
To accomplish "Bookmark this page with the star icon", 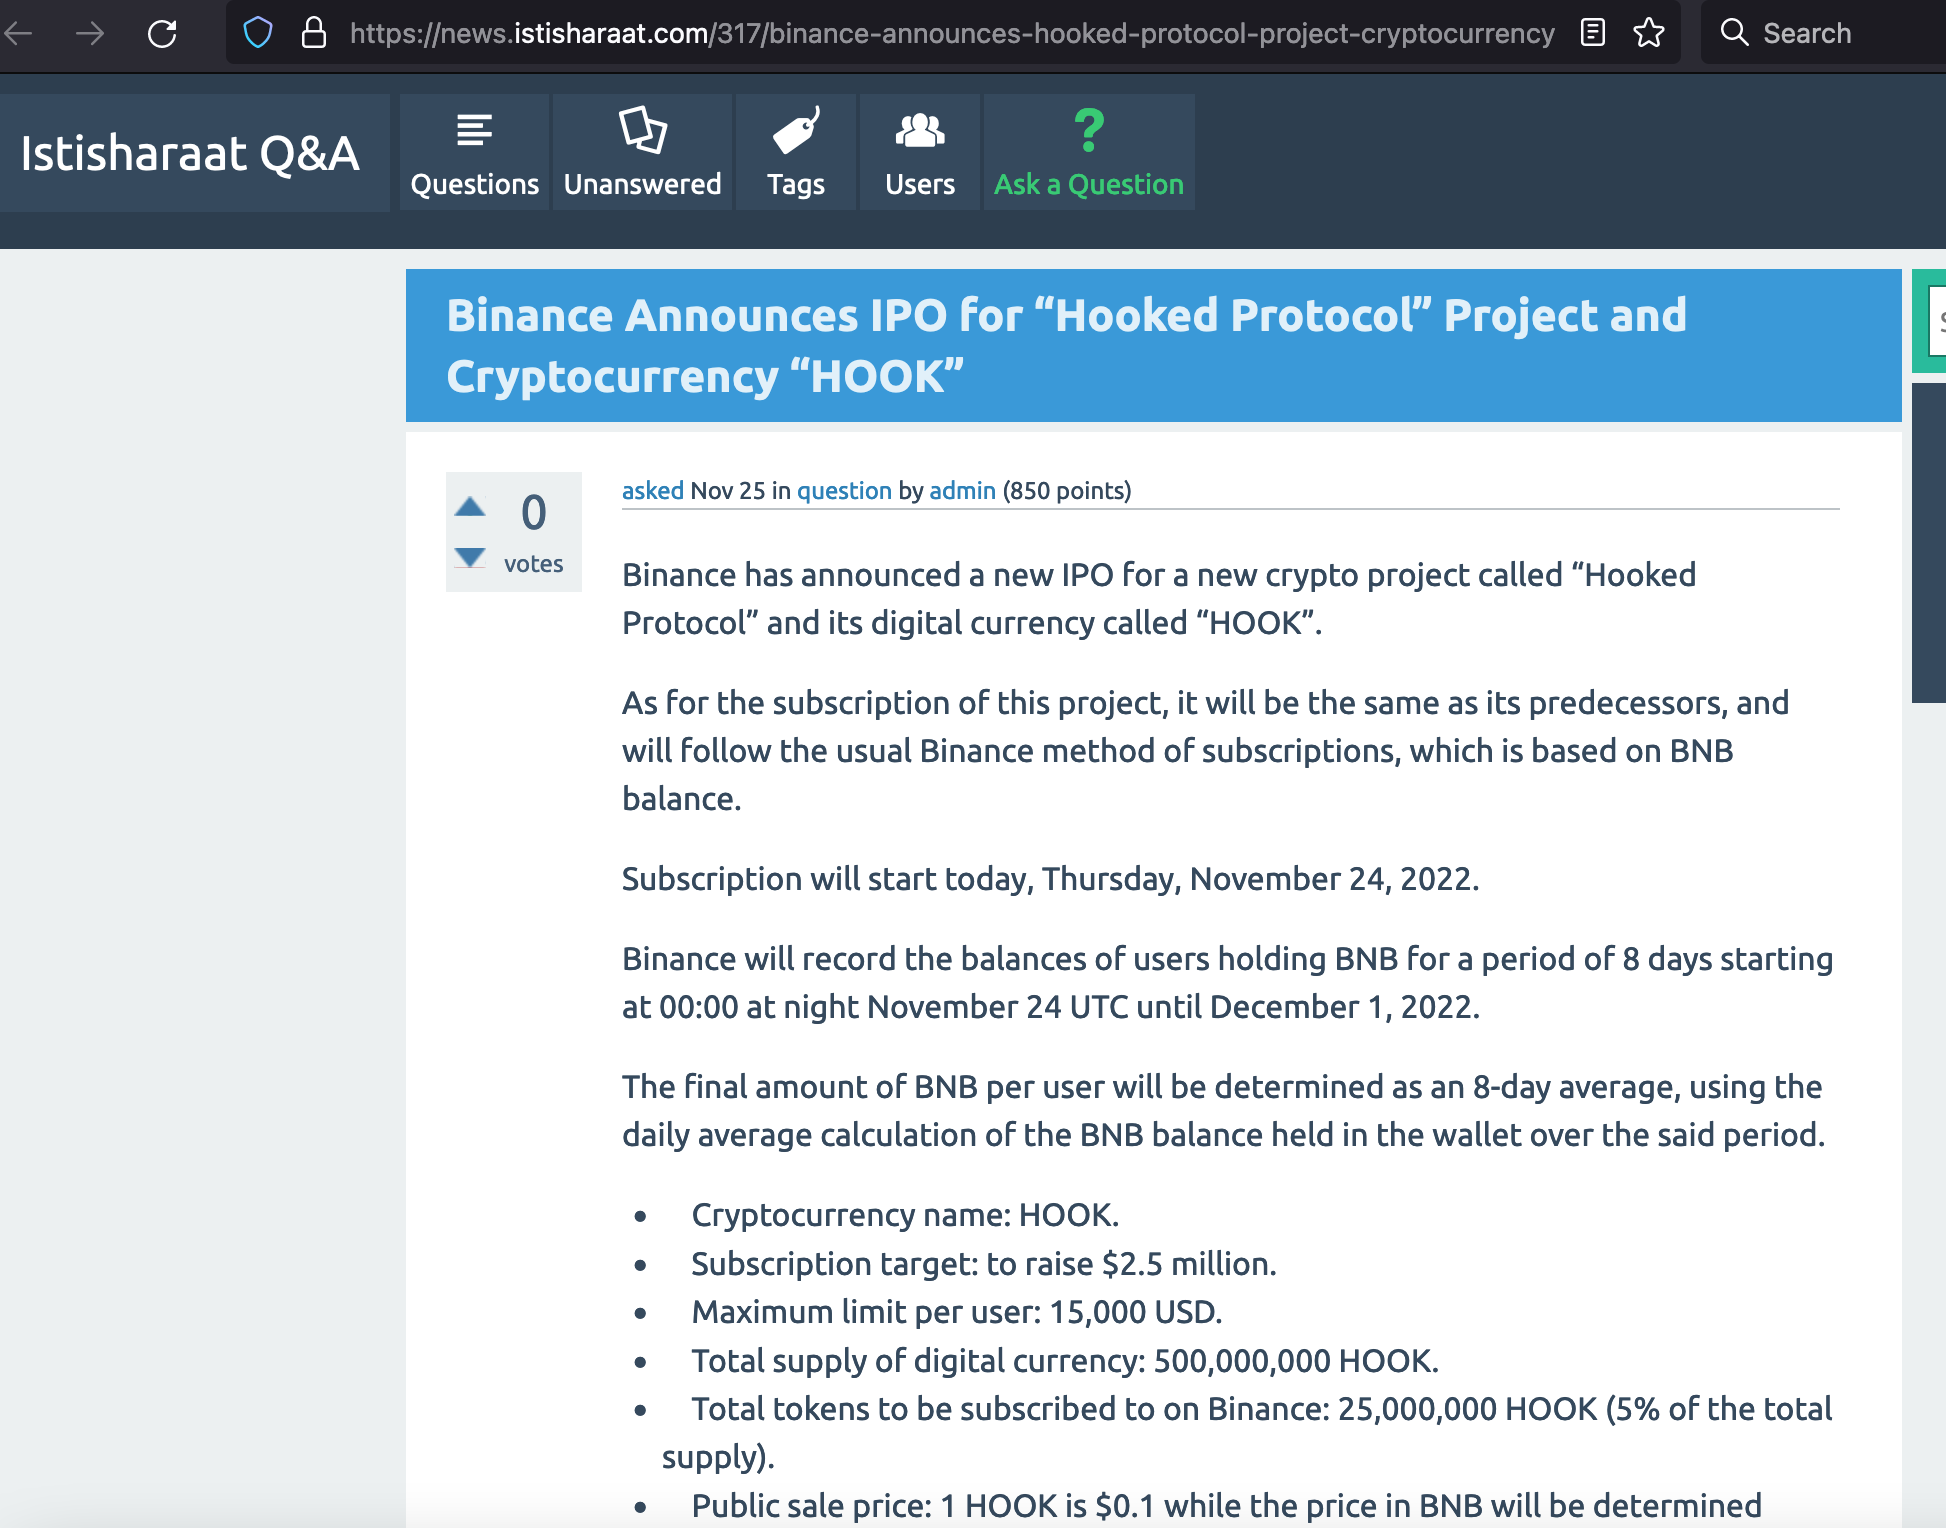I will click(x=1648, y=33).
